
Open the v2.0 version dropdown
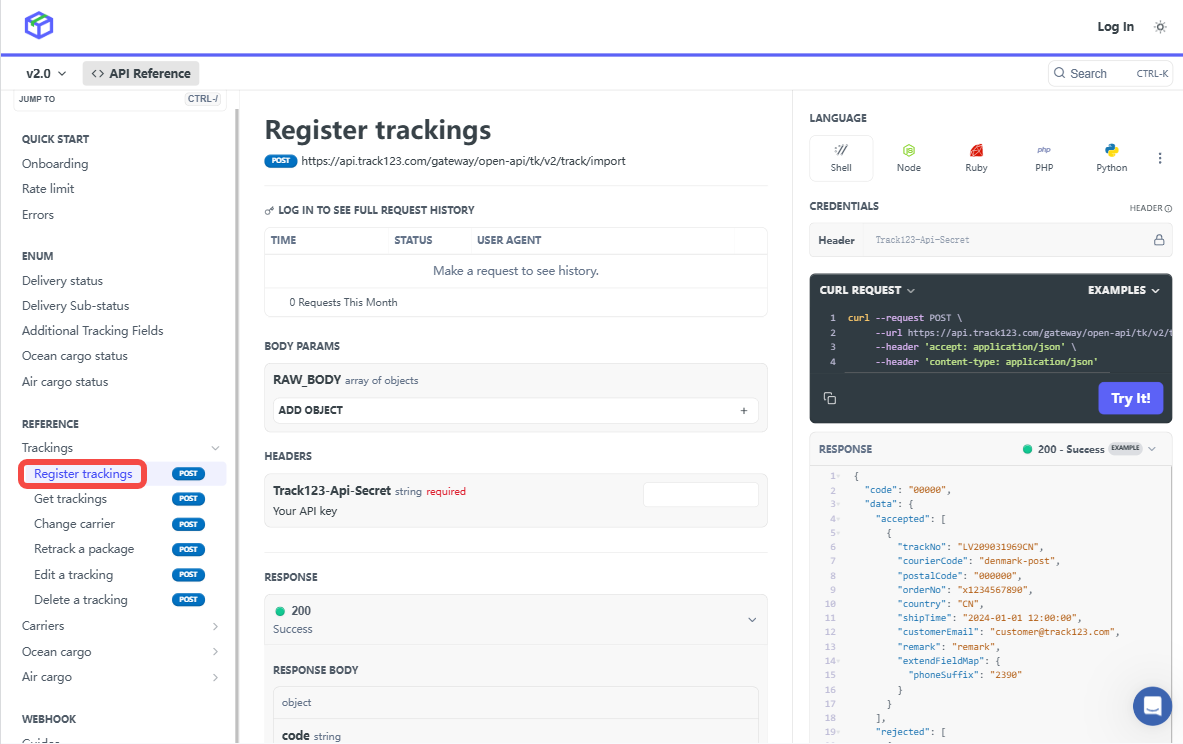point(46,73)
